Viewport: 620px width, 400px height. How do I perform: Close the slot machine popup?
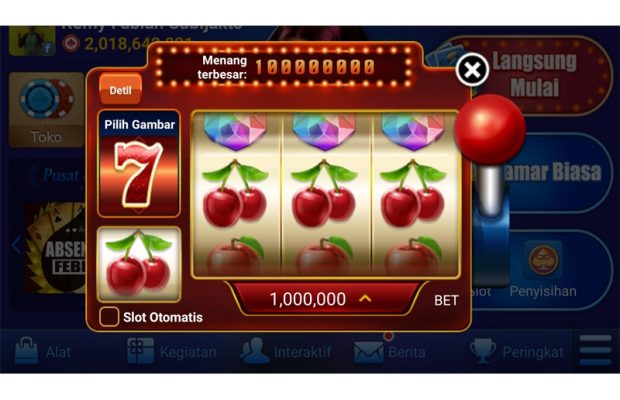click(472, 70)
